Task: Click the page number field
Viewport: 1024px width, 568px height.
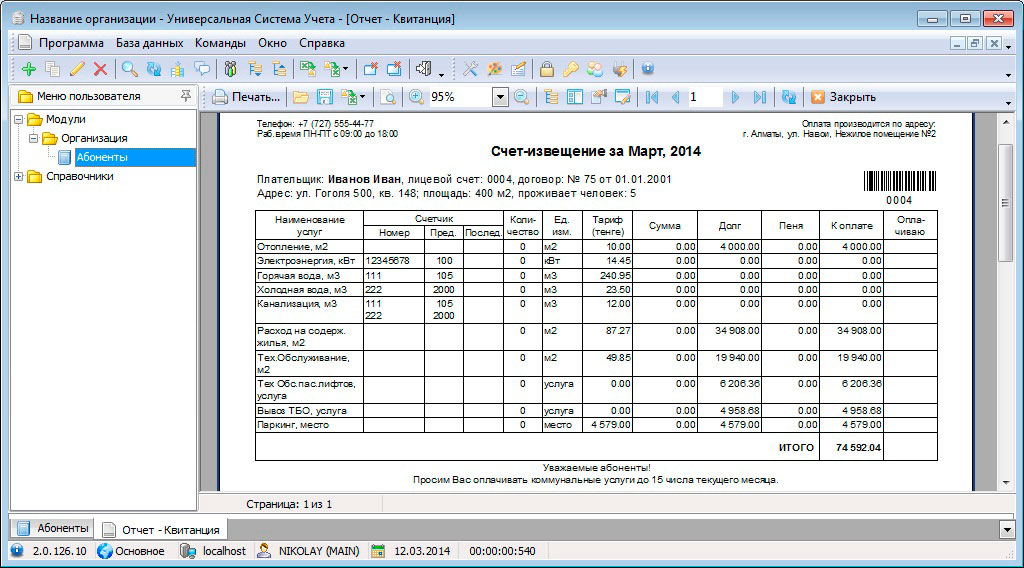Action: point(705,97)
